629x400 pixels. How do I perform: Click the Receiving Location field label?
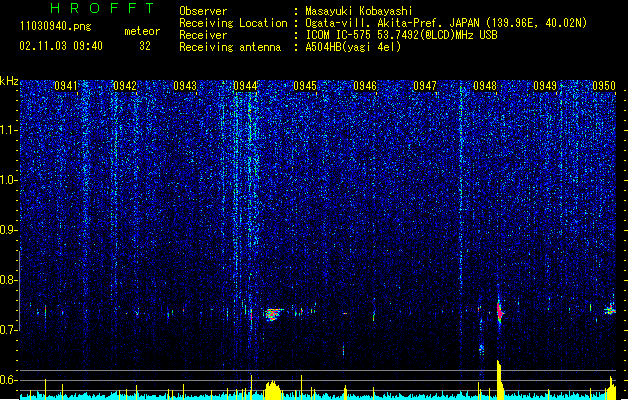pos(233,23)
